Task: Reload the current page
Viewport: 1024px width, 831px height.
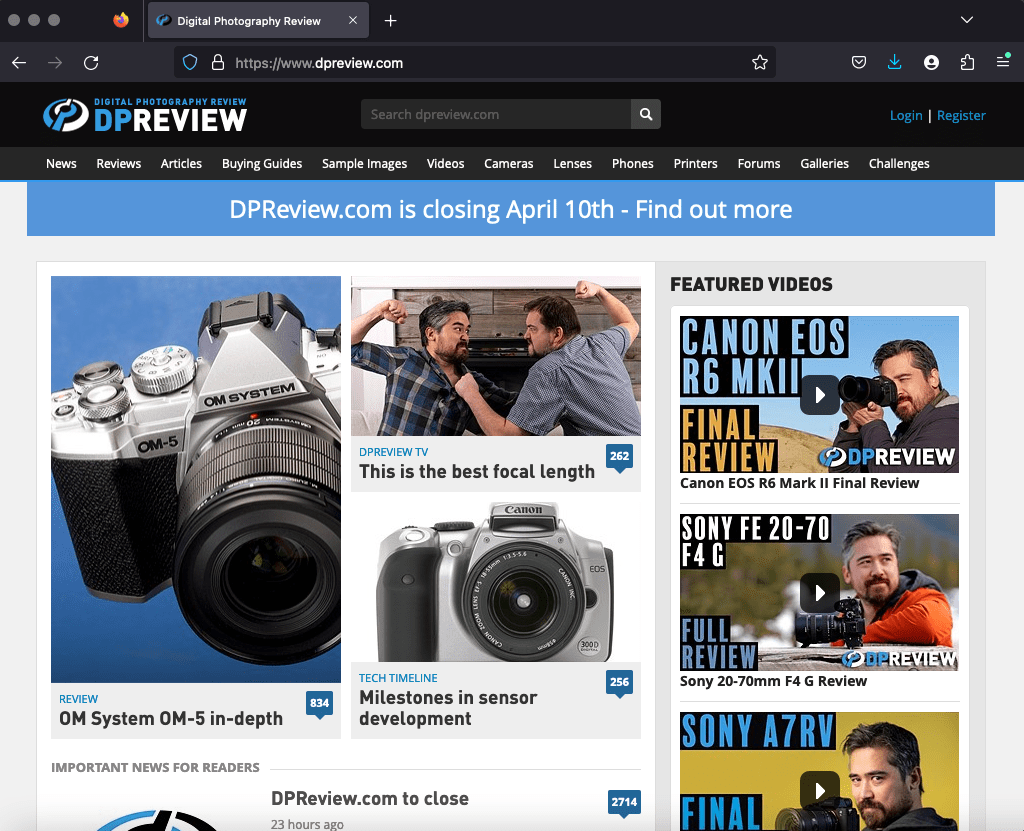Action: pos(91,62)
